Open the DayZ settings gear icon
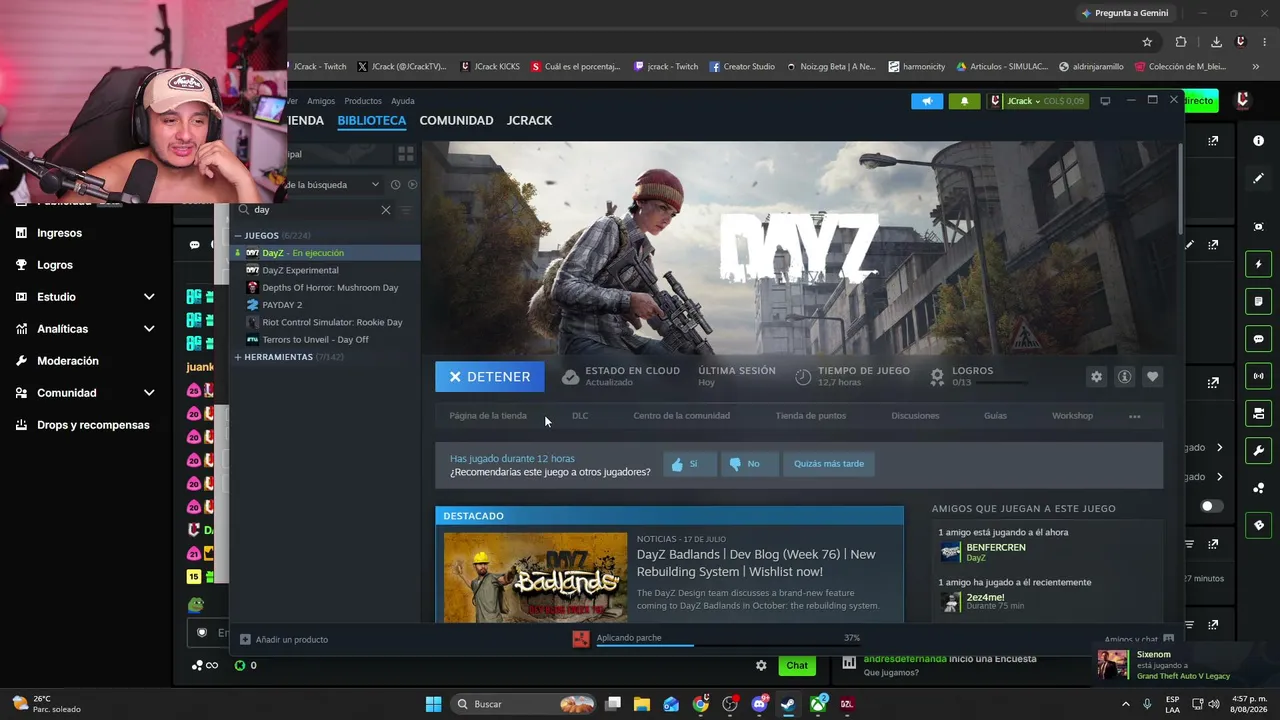This screenshot has width=1280, height=720. (x=1097, y=377)
